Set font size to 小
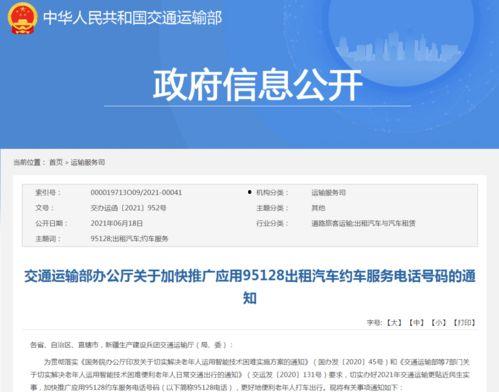 438,322
